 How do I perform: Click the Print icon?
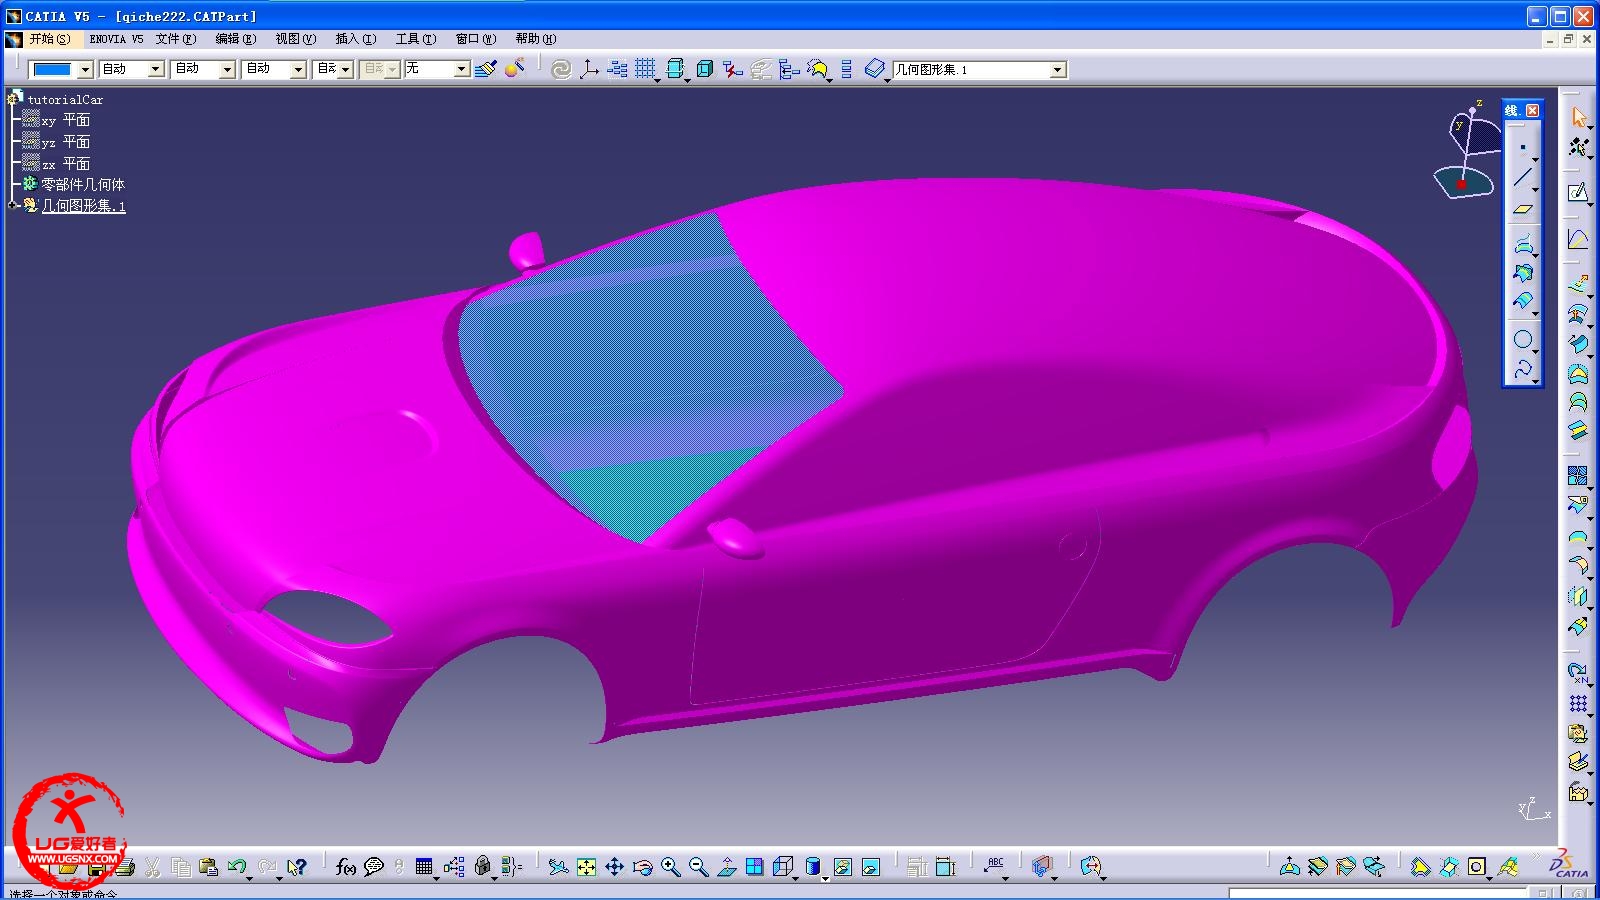124,868
